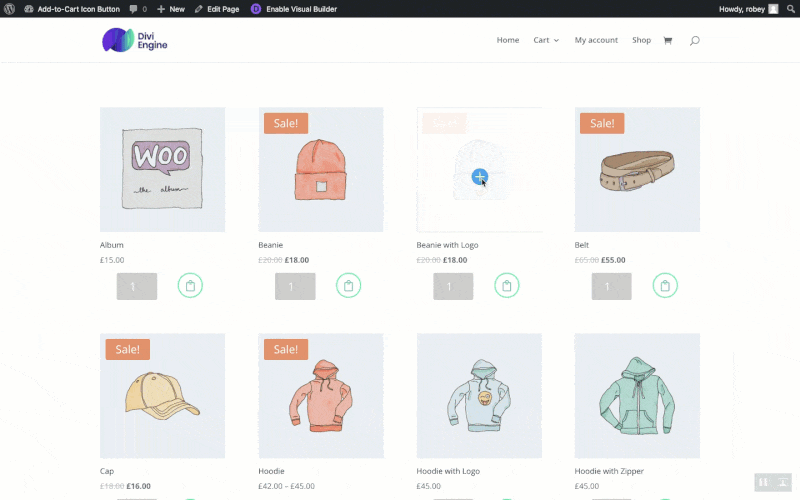
Task: Expand the Cart navigation dropdown
Action: click(546, 40)
